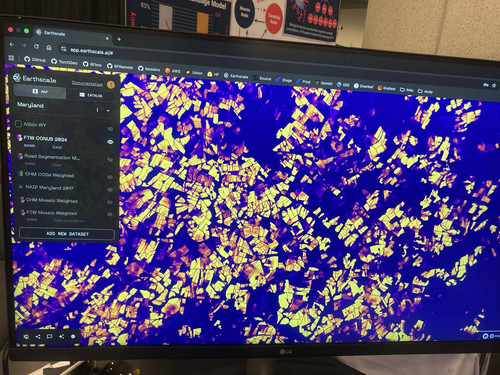Toggle visibility of Road Segmentation layer
The height and width of the screenshot is (375, 500).
pyautogui.click(x=110, y=160)
